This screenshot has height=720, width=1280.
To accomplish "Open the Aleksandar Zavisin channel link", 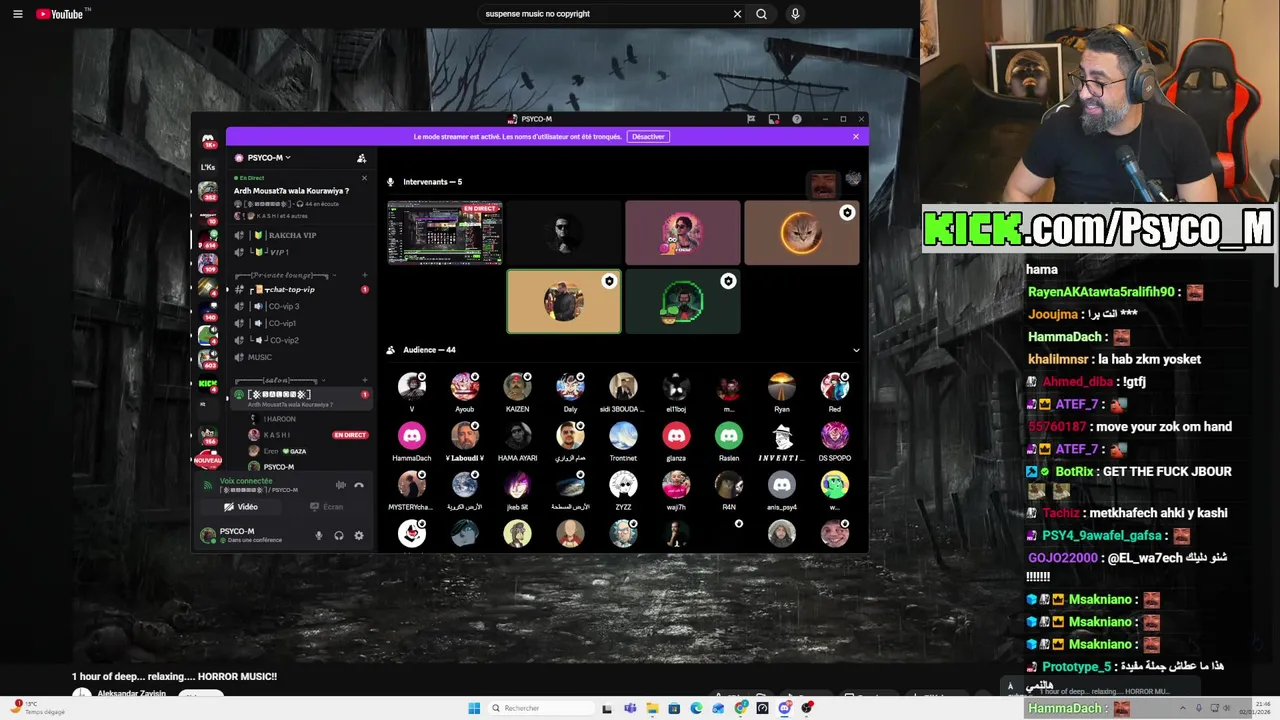I will pos(132,693).
